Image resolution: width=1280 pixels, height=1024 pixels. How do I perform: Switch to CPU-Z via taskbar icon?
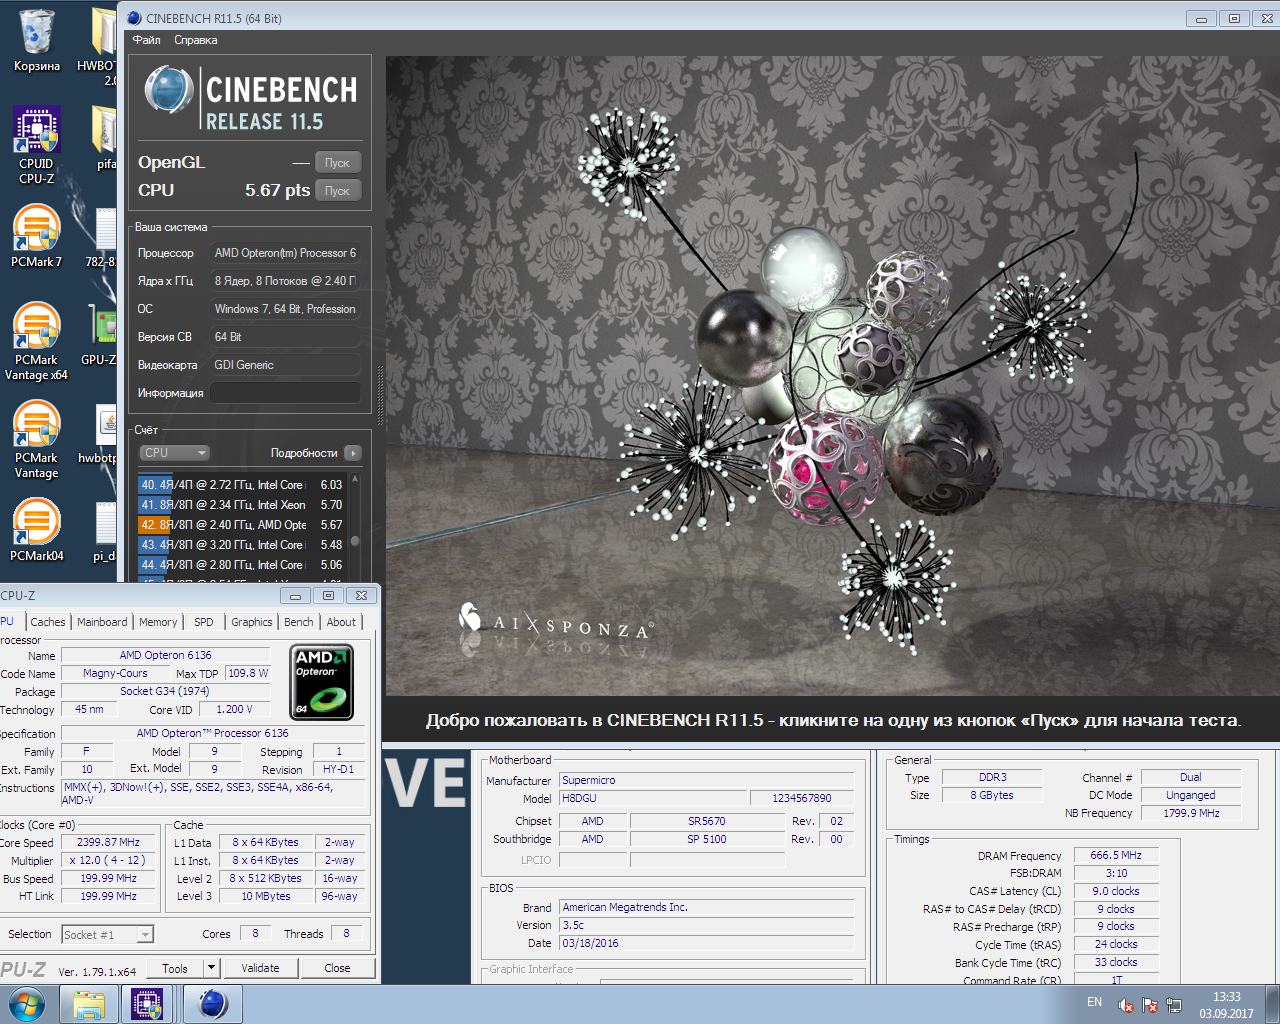coord(147,1004)
